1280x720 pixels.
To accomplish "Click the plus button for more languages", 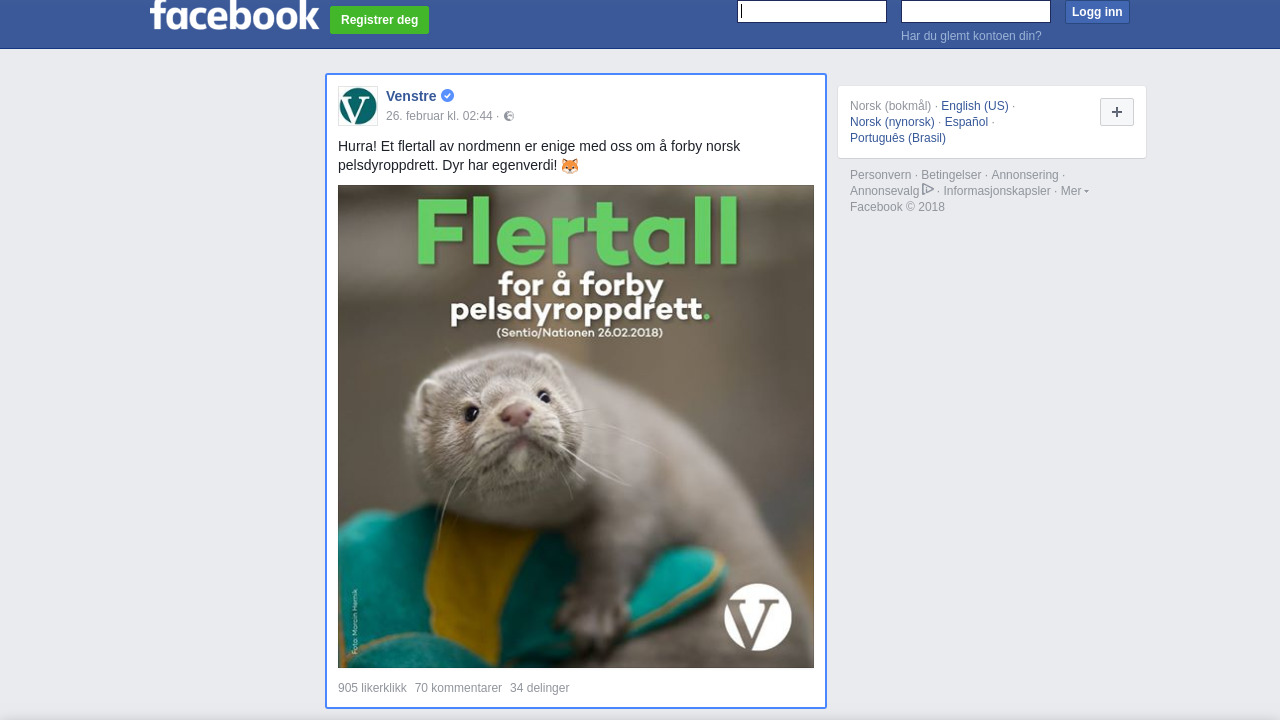I will coord(1117,112).
